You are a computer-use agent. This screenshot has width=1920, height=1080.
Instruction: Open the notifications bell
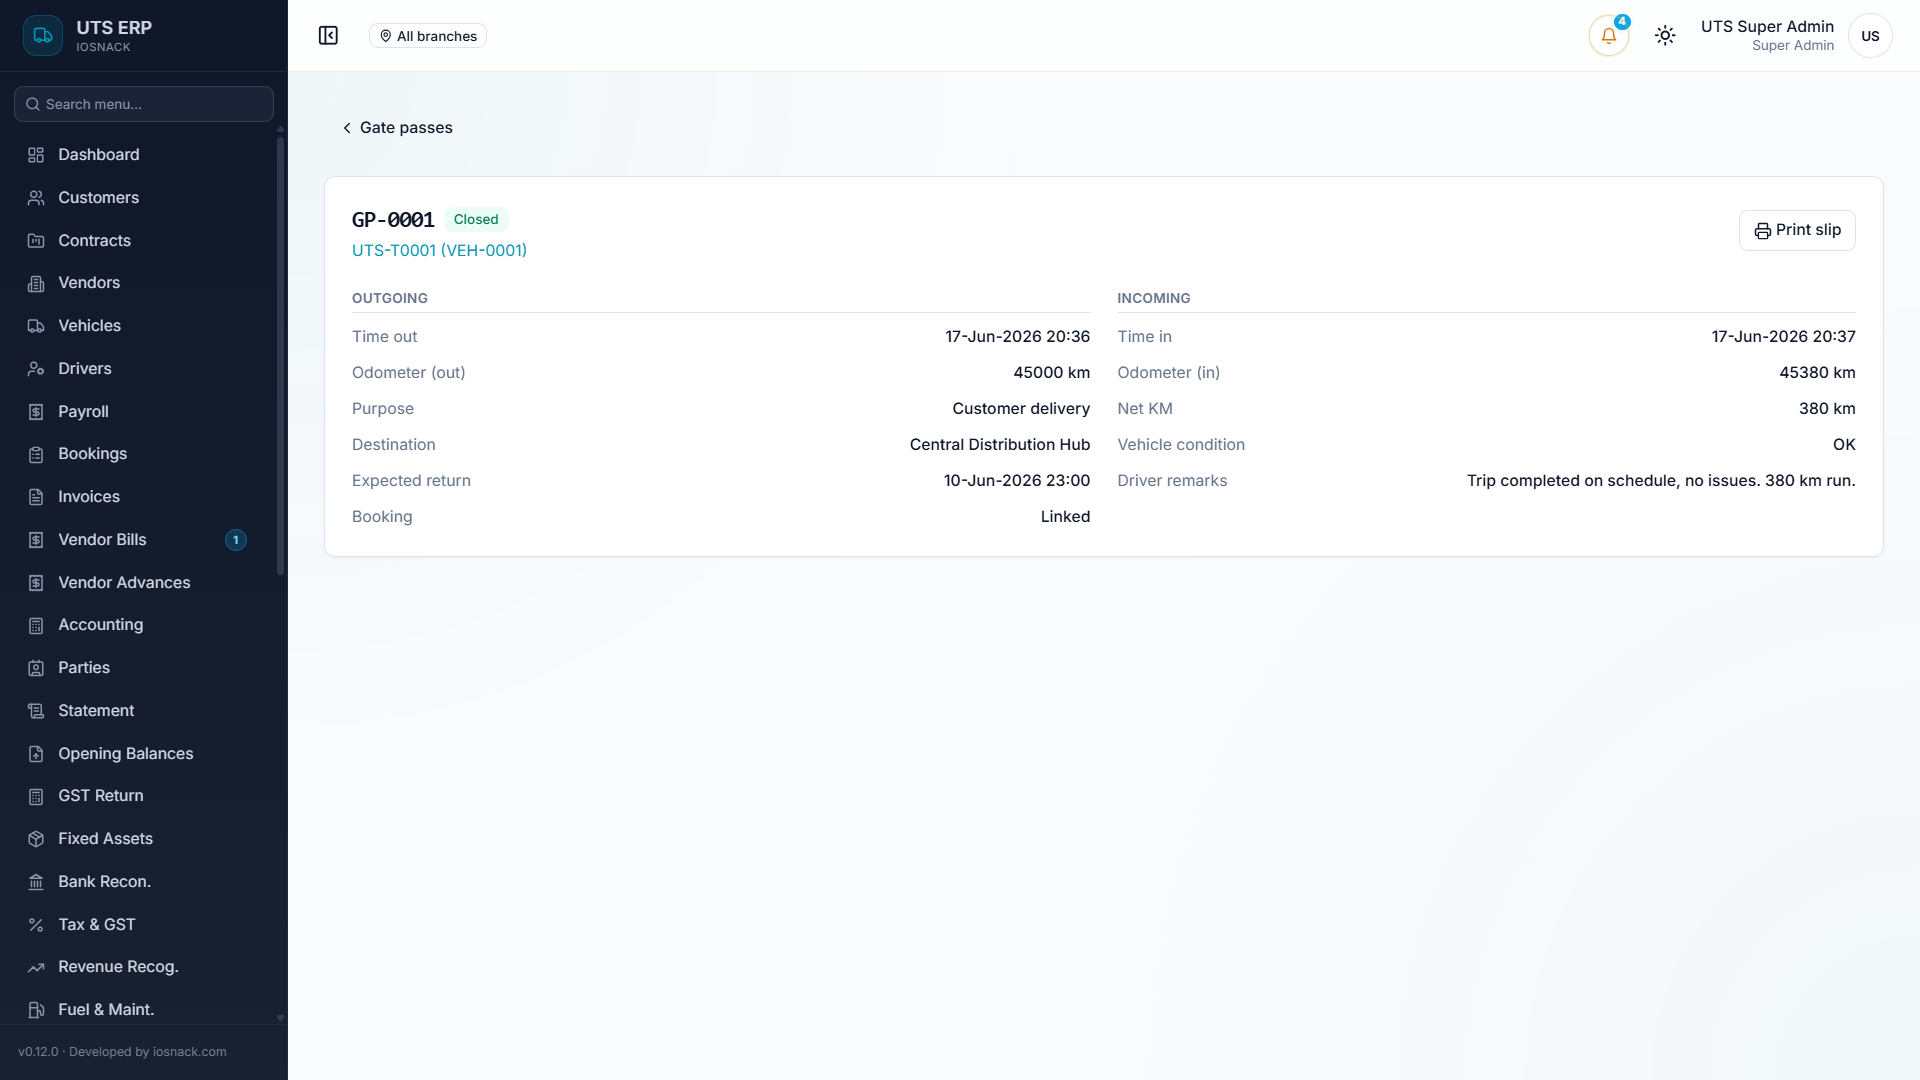[x=1608, y=36]
